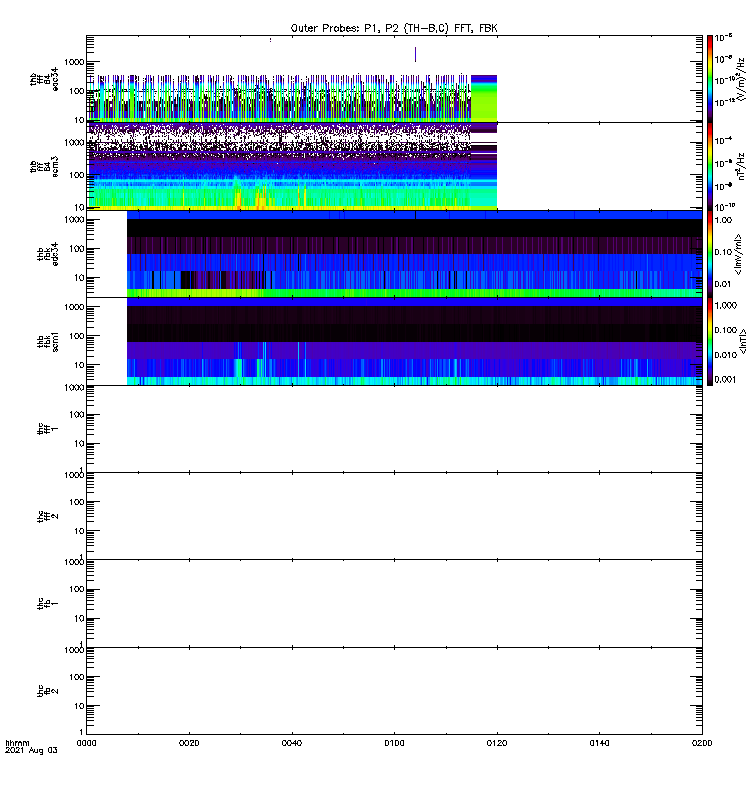The image size is (750, 800).
Task: Click the <|mV/m|> color scale bar
Action: click(x=710, y=254)
